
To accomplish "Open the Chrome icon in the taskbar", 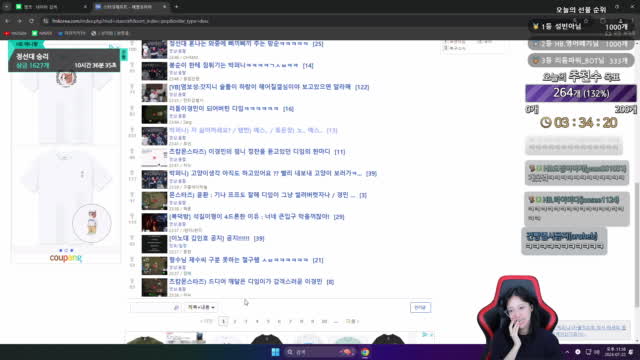I will [x=365, y=352].
